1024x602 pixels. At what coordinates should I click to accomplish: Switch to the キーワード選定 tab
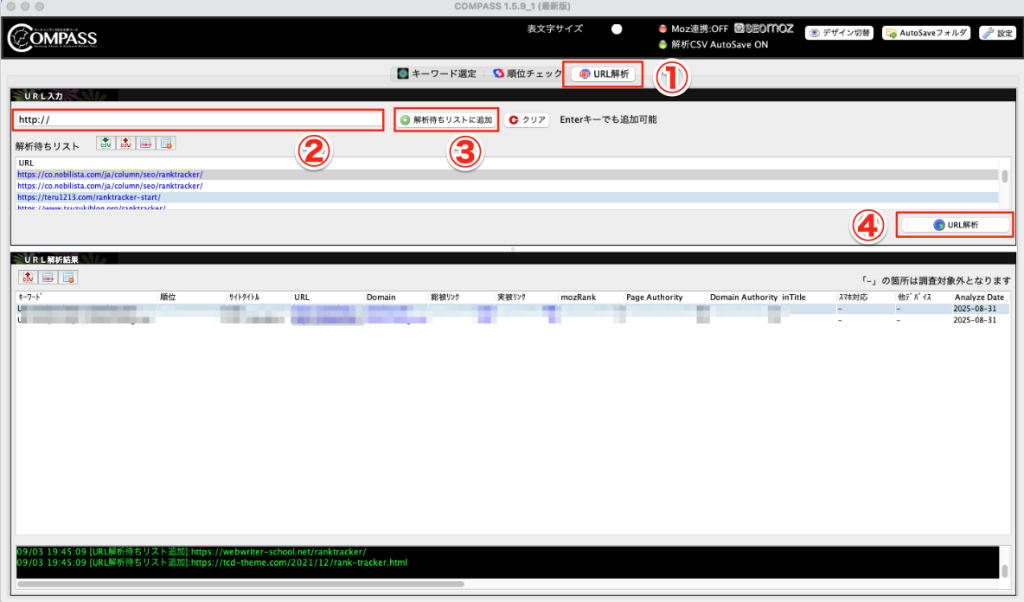437,74
